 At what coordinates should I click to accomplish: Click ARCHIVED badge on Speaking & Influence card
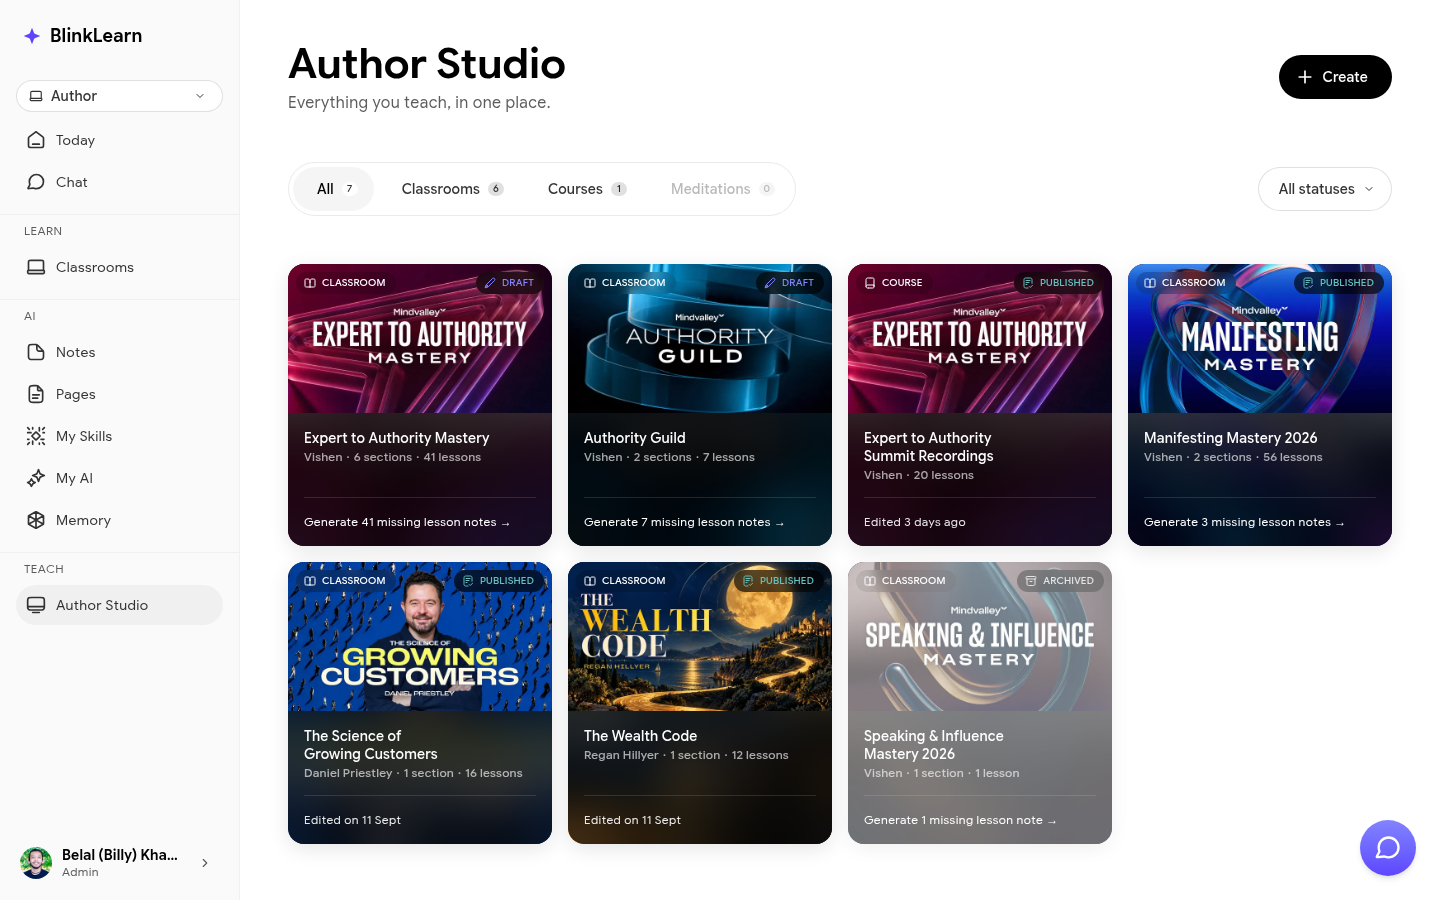1060,581
